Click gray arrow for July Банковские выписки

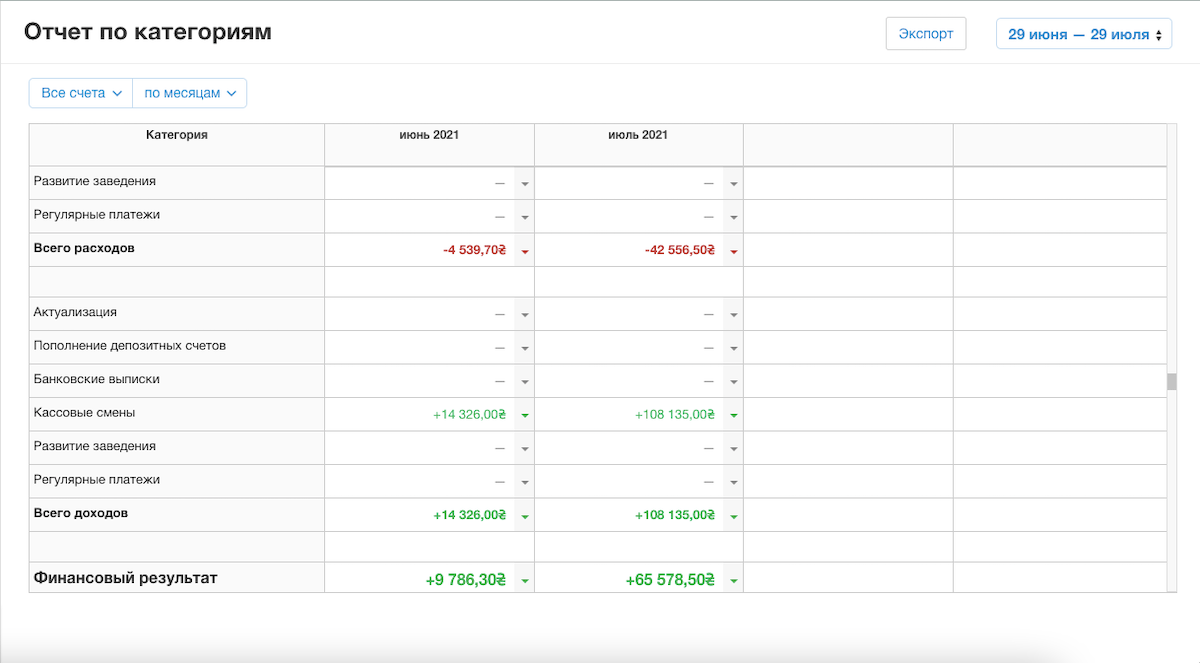733,381
